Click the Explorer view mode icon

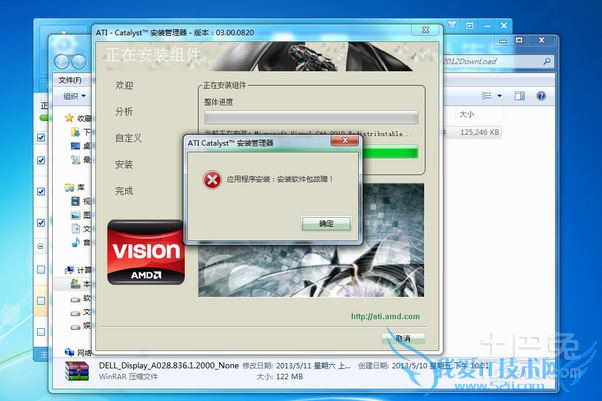click(x=486, y=96)
